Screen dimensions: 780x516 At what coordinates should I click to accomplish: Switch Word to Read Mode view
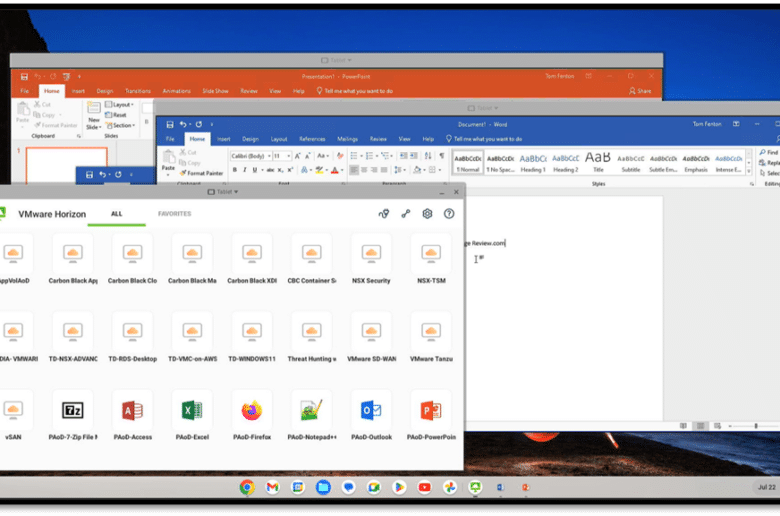[x=683, y=426]
